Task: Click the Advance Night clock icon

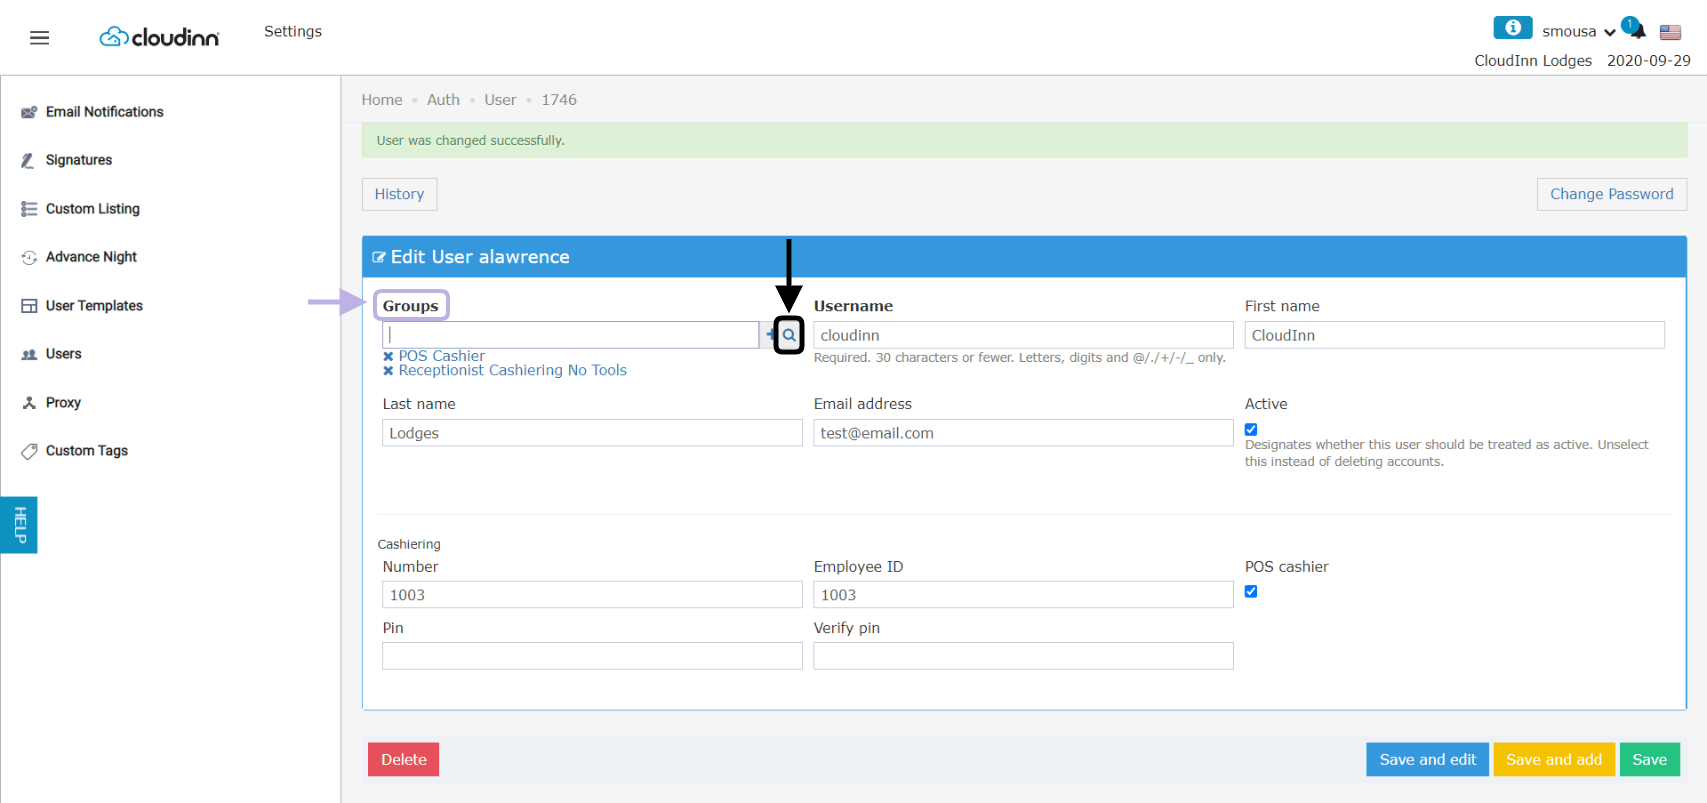Action: point(29,257)
